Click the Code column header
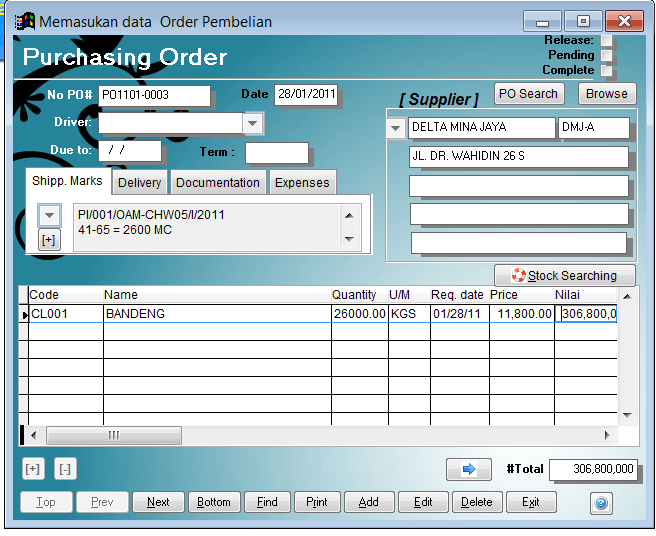The height and width of the screenshot is (536, 656). pos(66,295)
